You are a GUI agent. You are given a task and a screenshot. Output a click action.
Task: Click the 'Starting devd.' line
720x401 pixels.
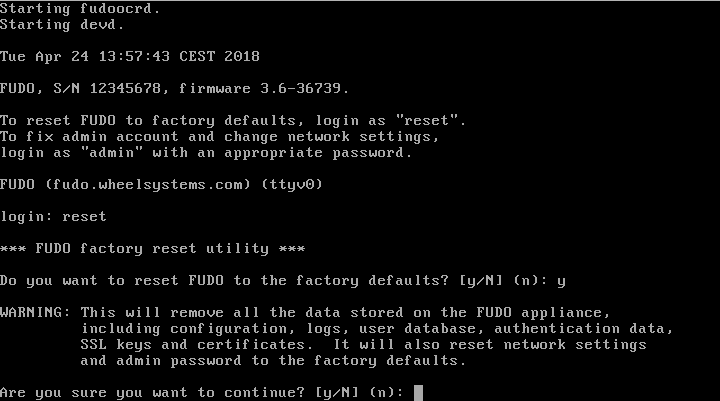62,24
